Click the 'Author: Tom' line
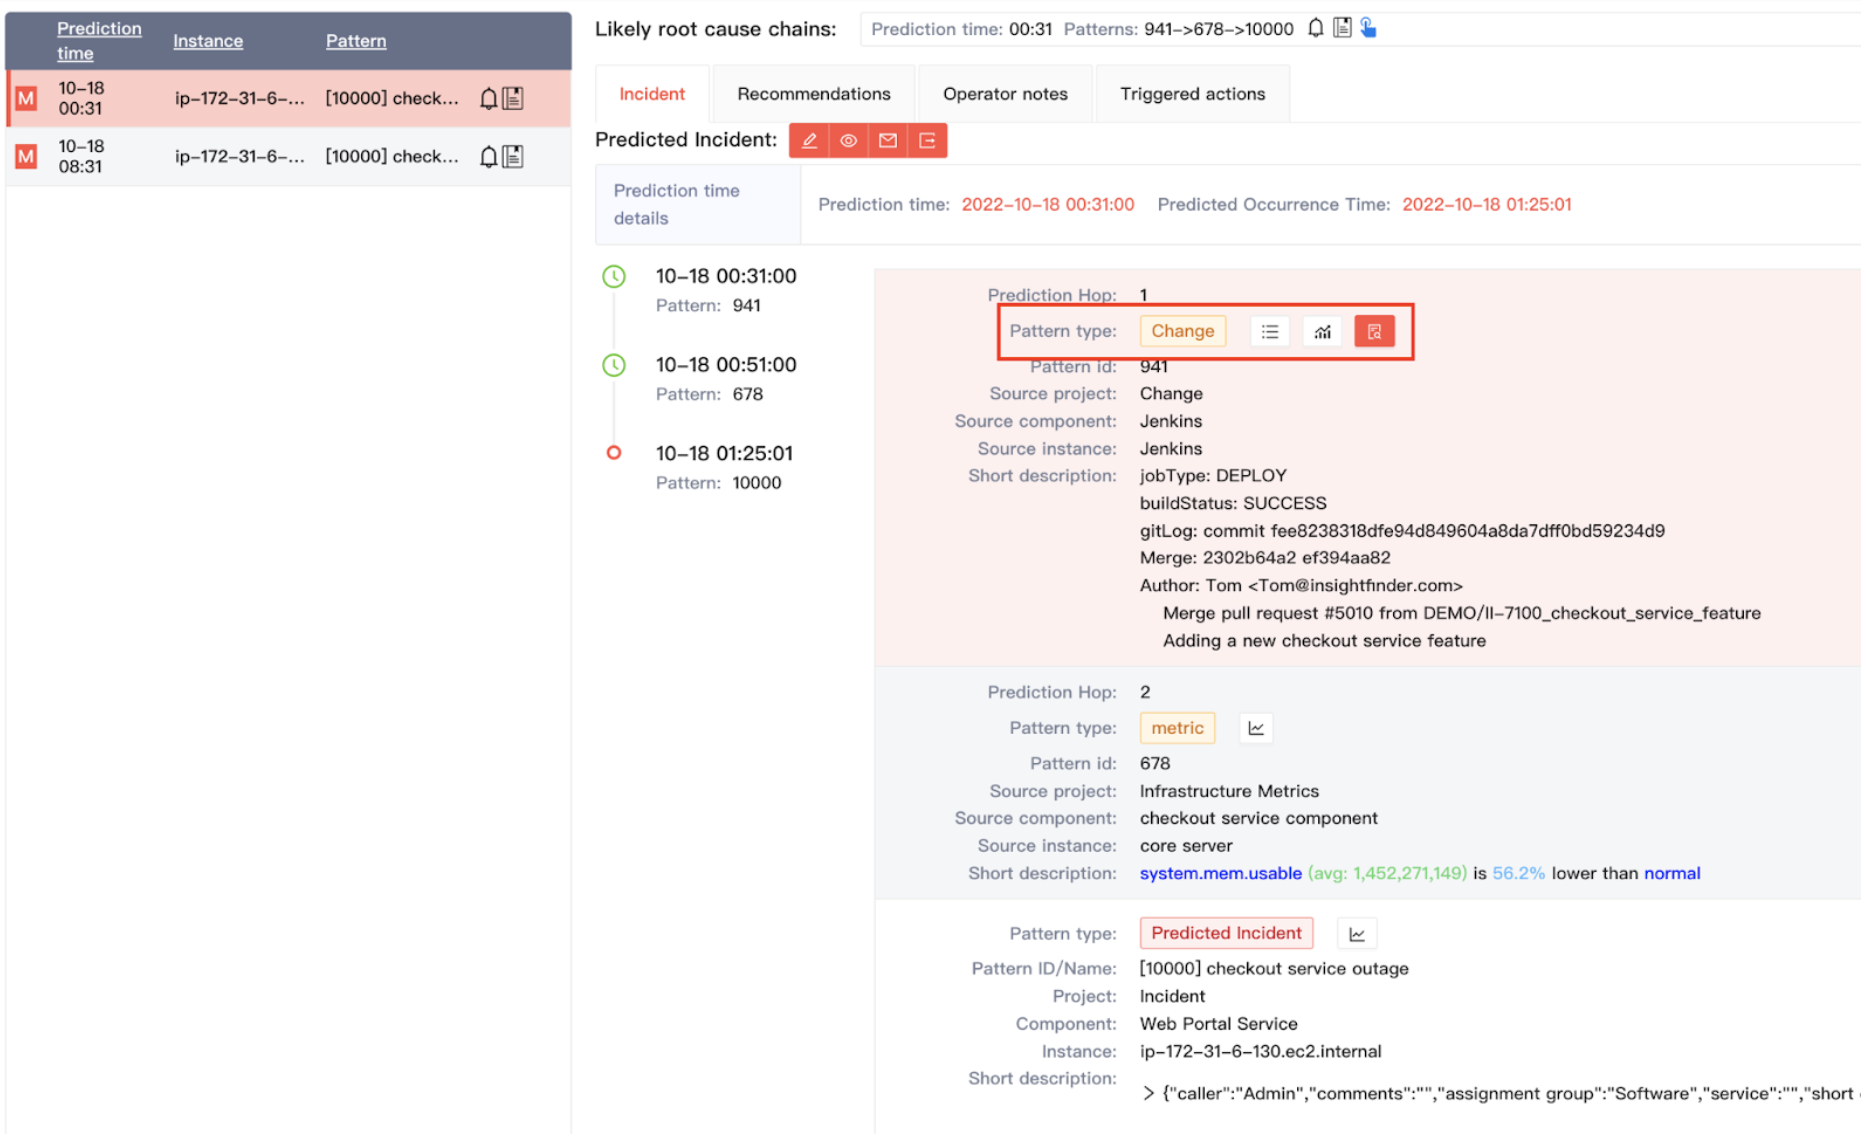This screenshot has height=1134, width=1872. (1301, 586)
